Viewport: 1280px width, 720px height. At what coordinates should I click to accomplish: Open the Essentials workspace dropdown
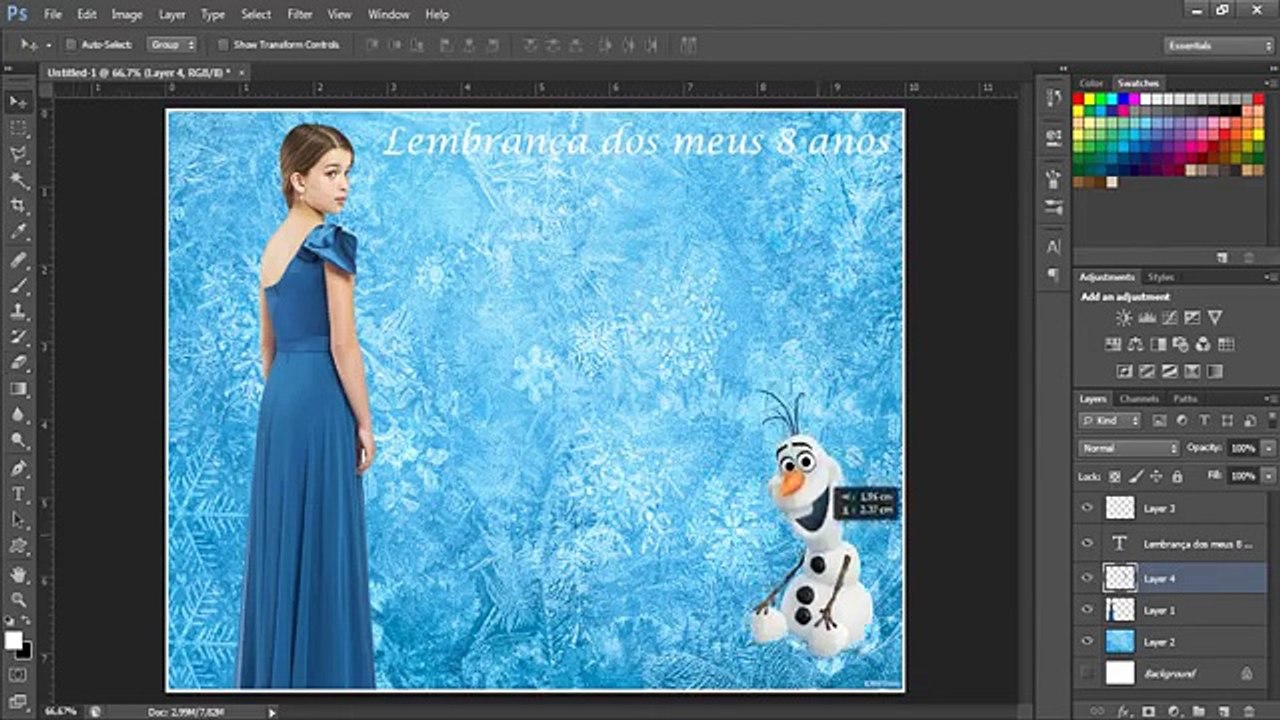click(1218, 46)
